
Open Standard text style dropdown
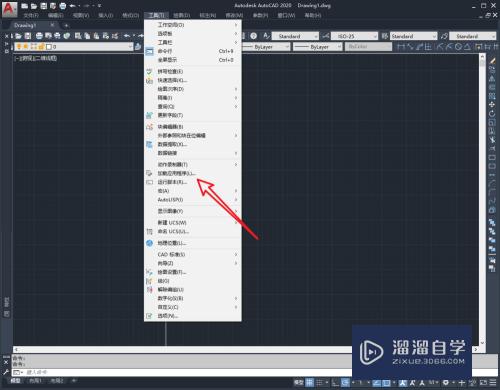[315, 36]
